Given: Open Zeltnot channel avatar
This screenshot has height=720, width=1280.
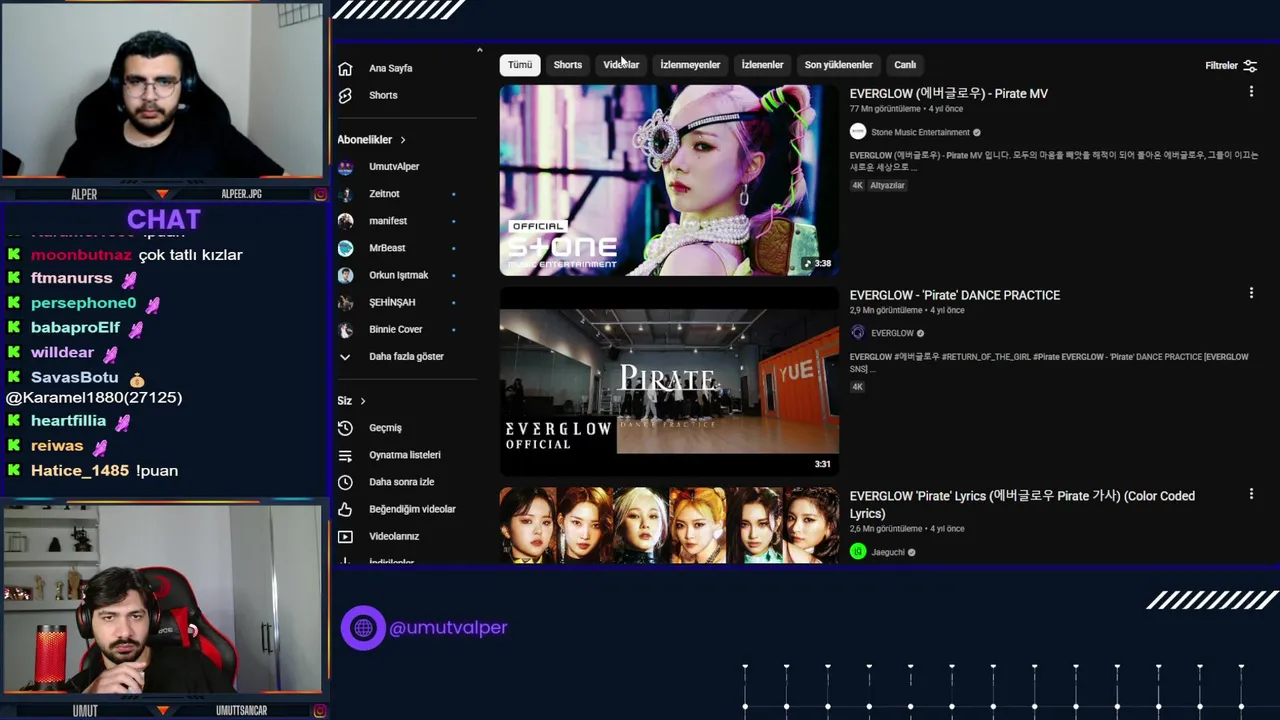Looking at the screenshot, I should click(345, 194).
